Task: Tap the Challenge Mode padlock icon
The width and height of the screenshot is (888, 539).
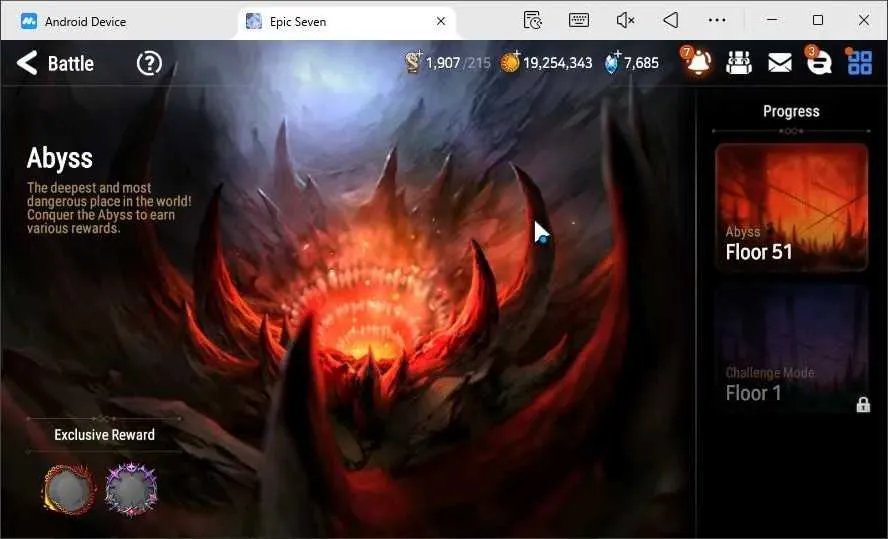Action: pyautogui.click(x=863, y=404)
